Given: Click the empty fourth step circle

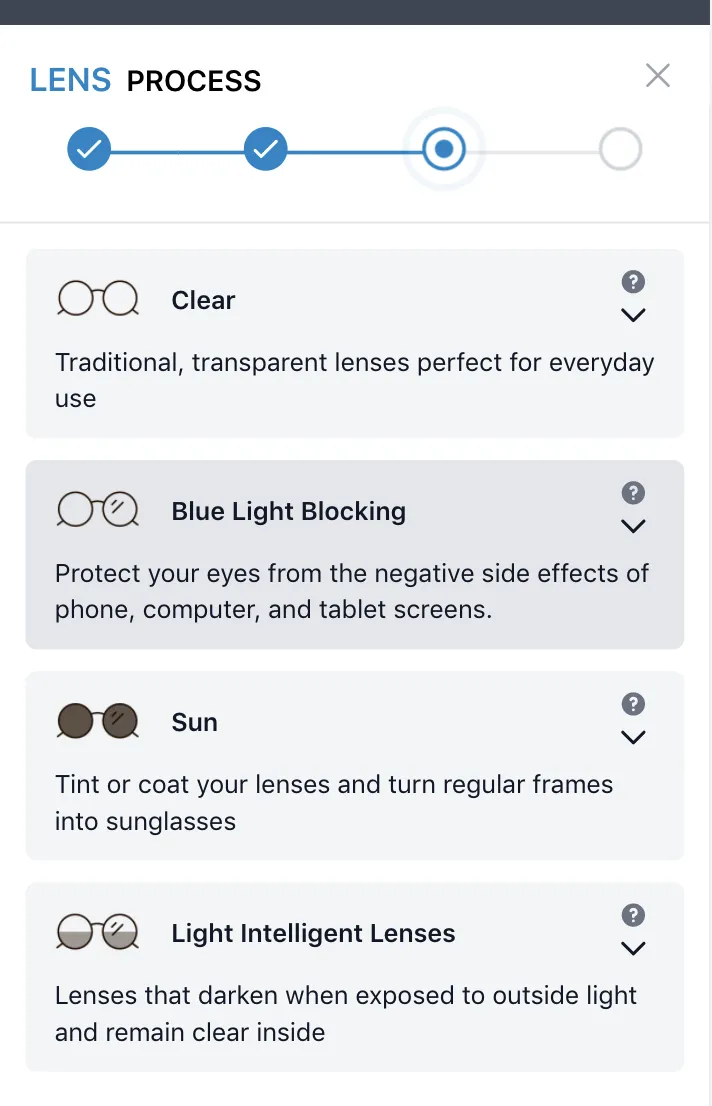Looking at the screenshot, I should pos(620,149).
